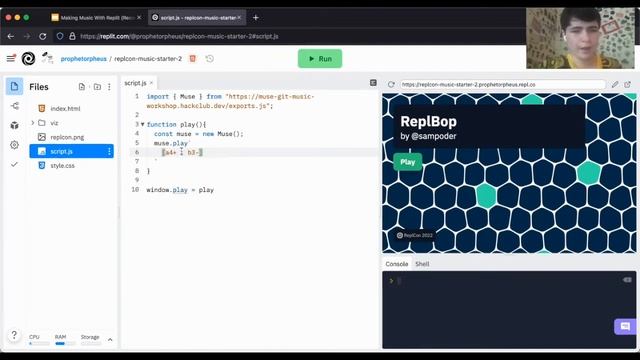Add a new folder in Files
Screen dimensions: 640x360
97,87
